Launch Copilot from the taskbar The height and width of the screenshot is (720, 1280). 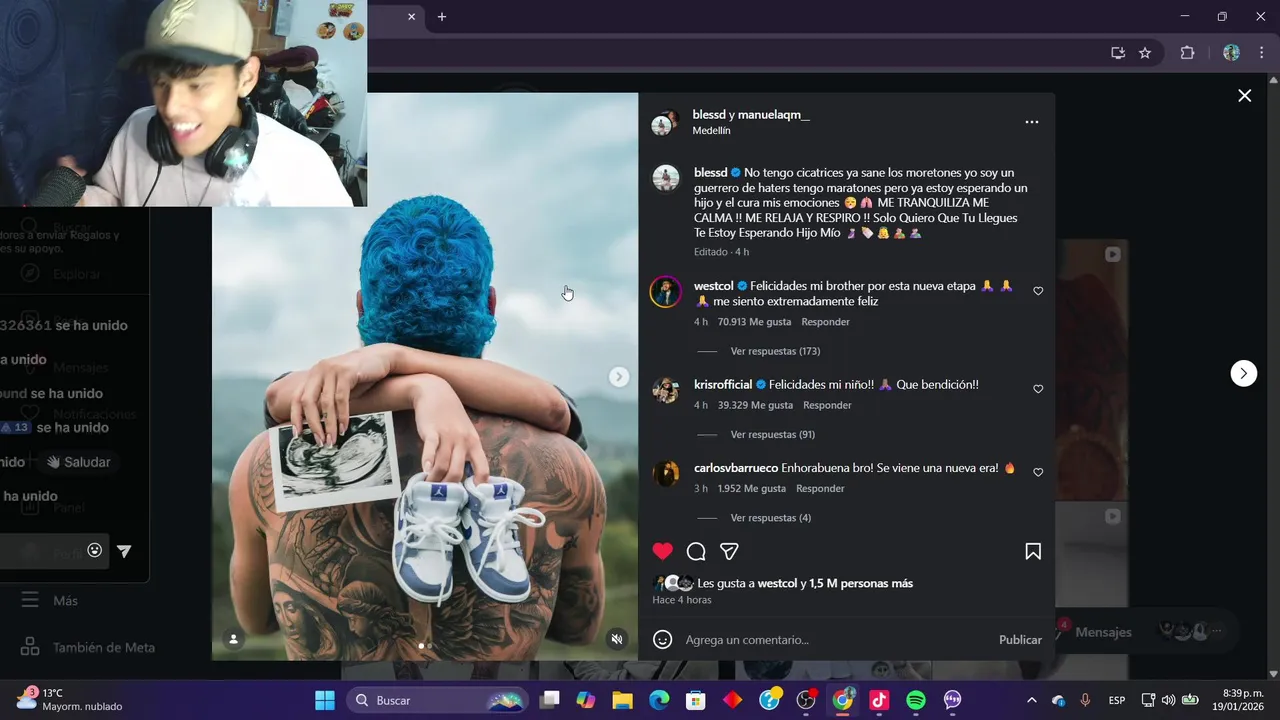point(586,700)
